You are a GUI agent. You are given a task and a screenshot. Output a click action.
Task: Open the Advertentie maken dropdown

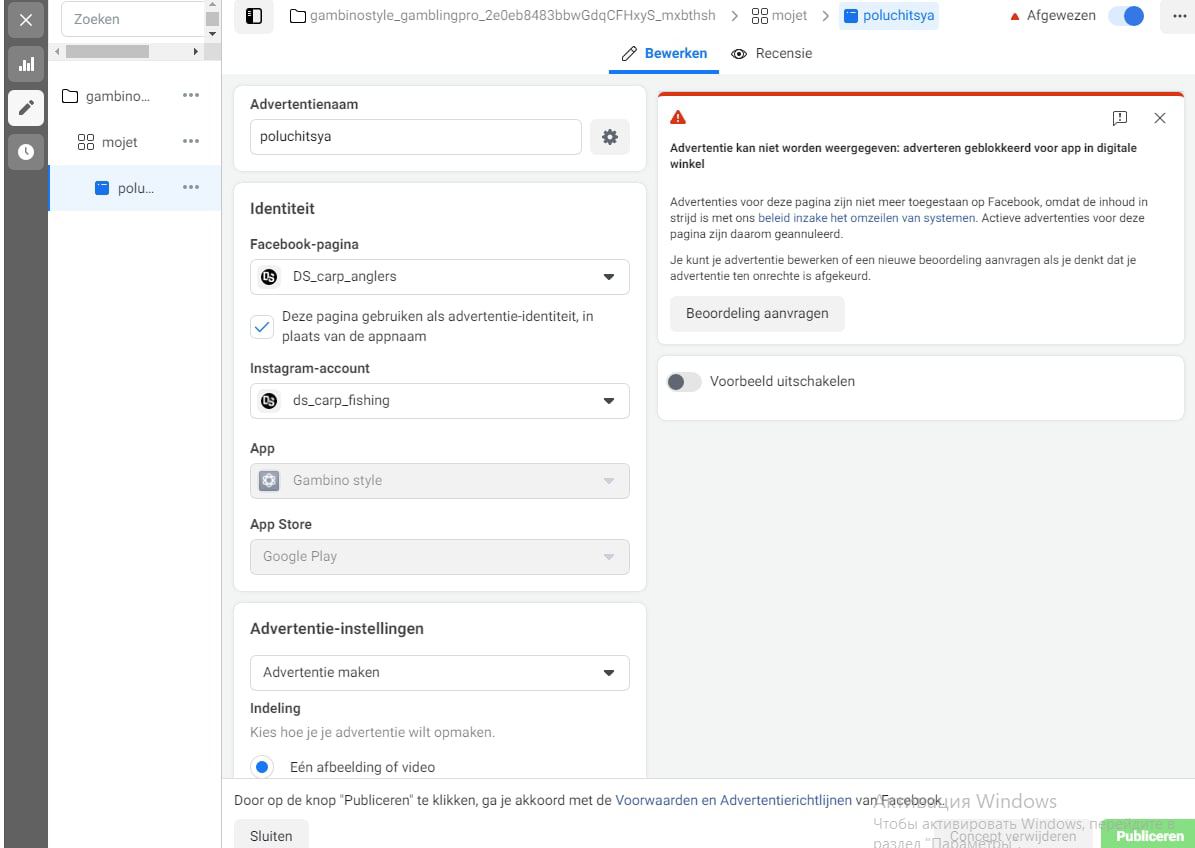[440, 673]
